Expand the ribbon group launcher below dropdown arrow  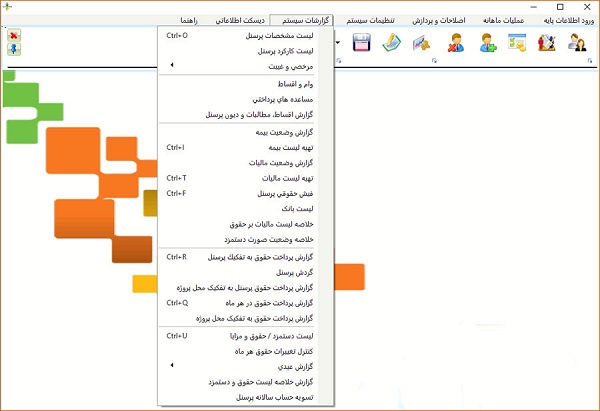coord(338,60)
